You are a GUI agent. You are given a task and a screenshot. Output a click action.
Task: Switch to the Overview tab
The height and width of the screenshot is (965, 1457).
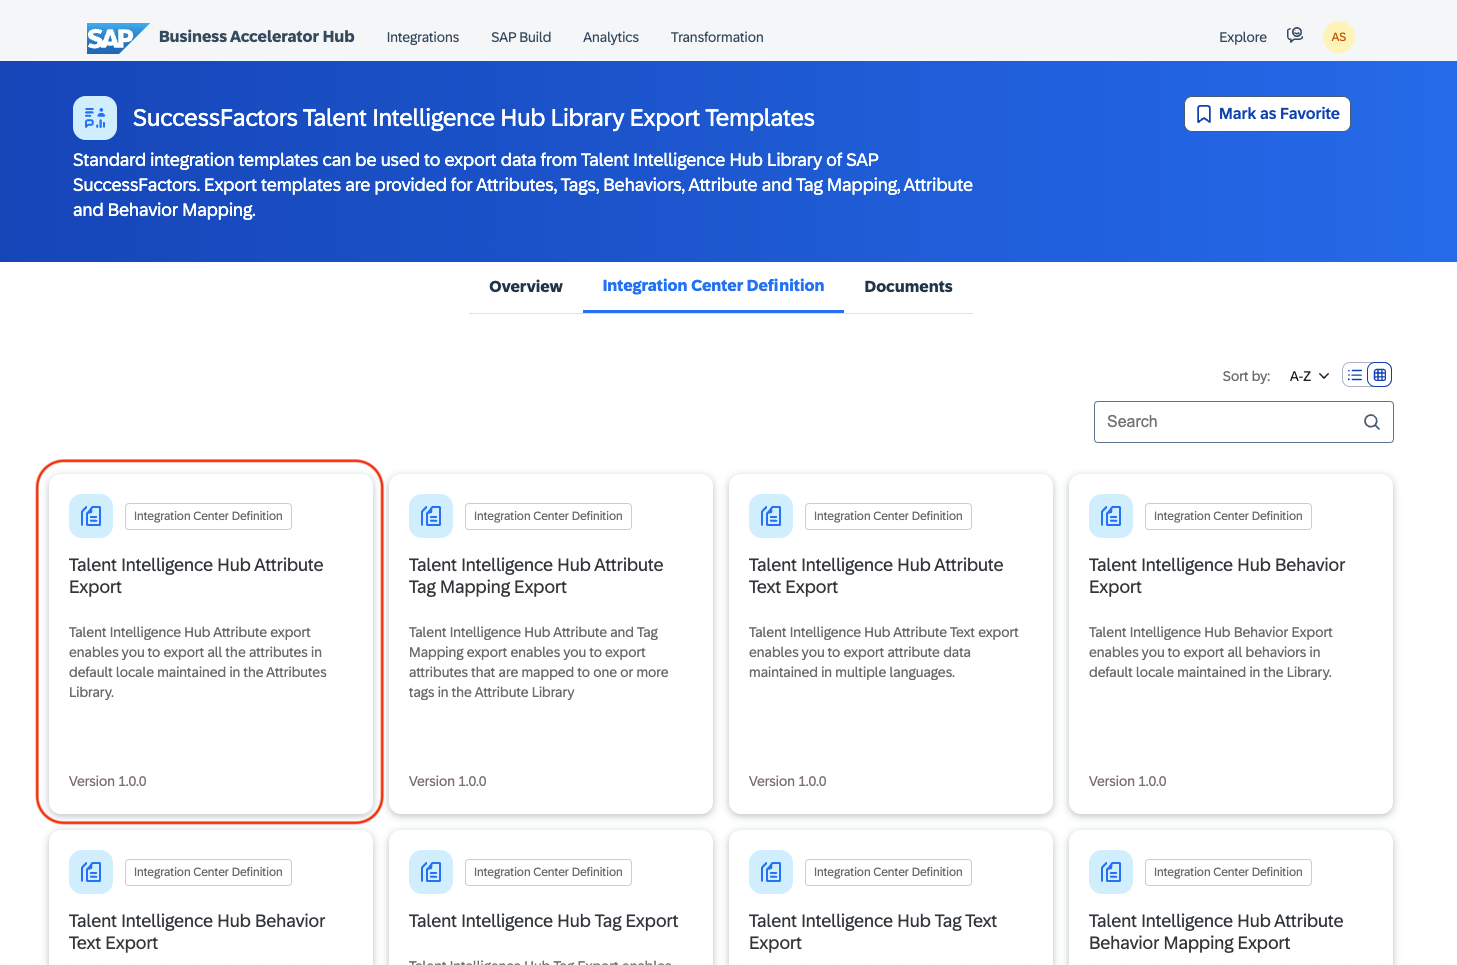(526, 287)
